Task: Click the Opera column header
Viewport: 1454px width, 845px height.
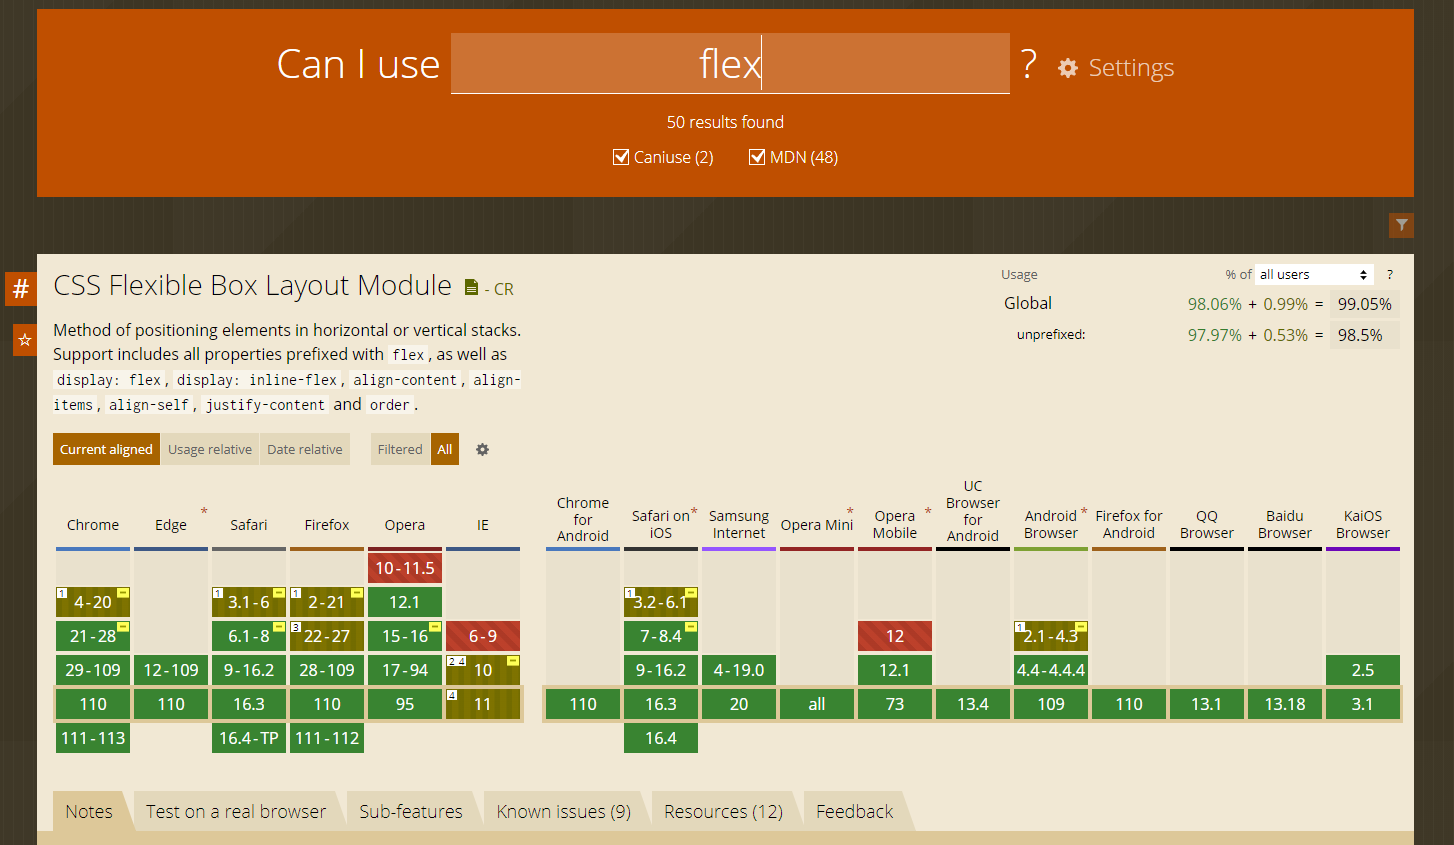Action: [405, 525]
